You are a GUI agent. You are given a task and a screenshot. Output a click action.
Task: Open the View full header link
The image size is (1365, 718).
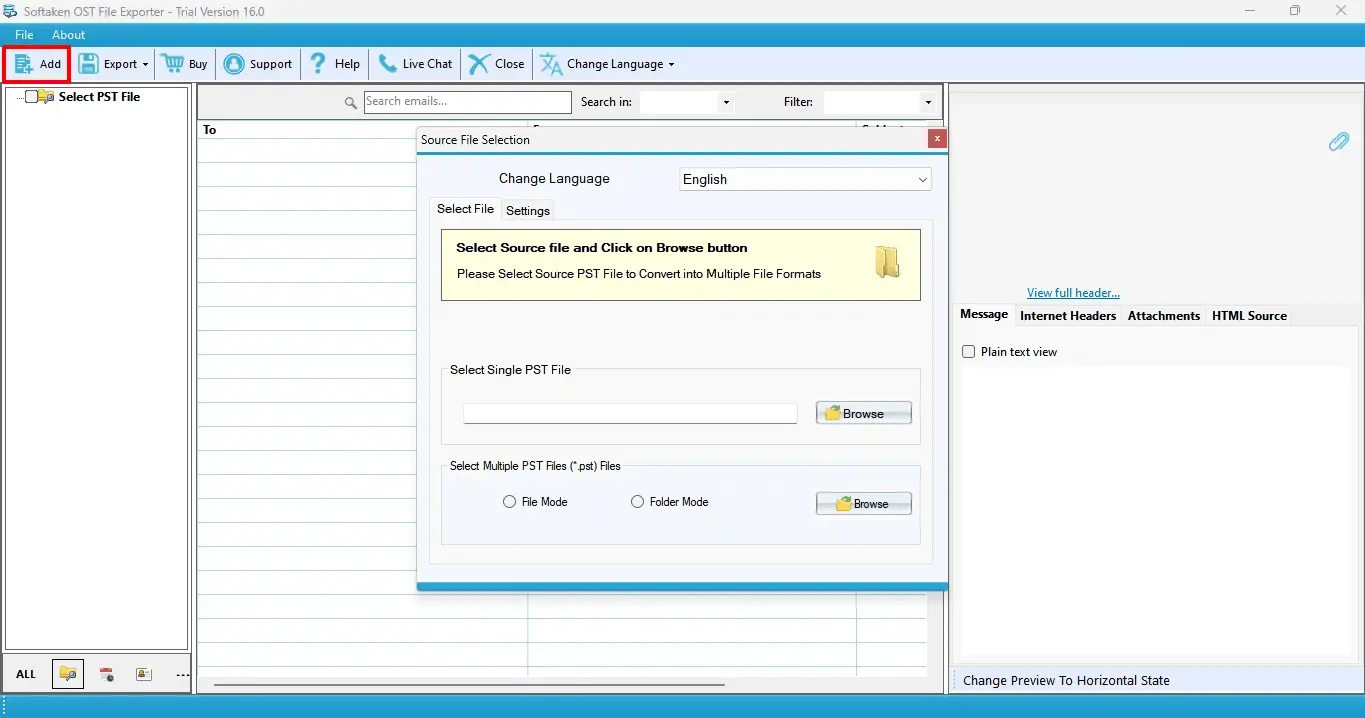1073,293
